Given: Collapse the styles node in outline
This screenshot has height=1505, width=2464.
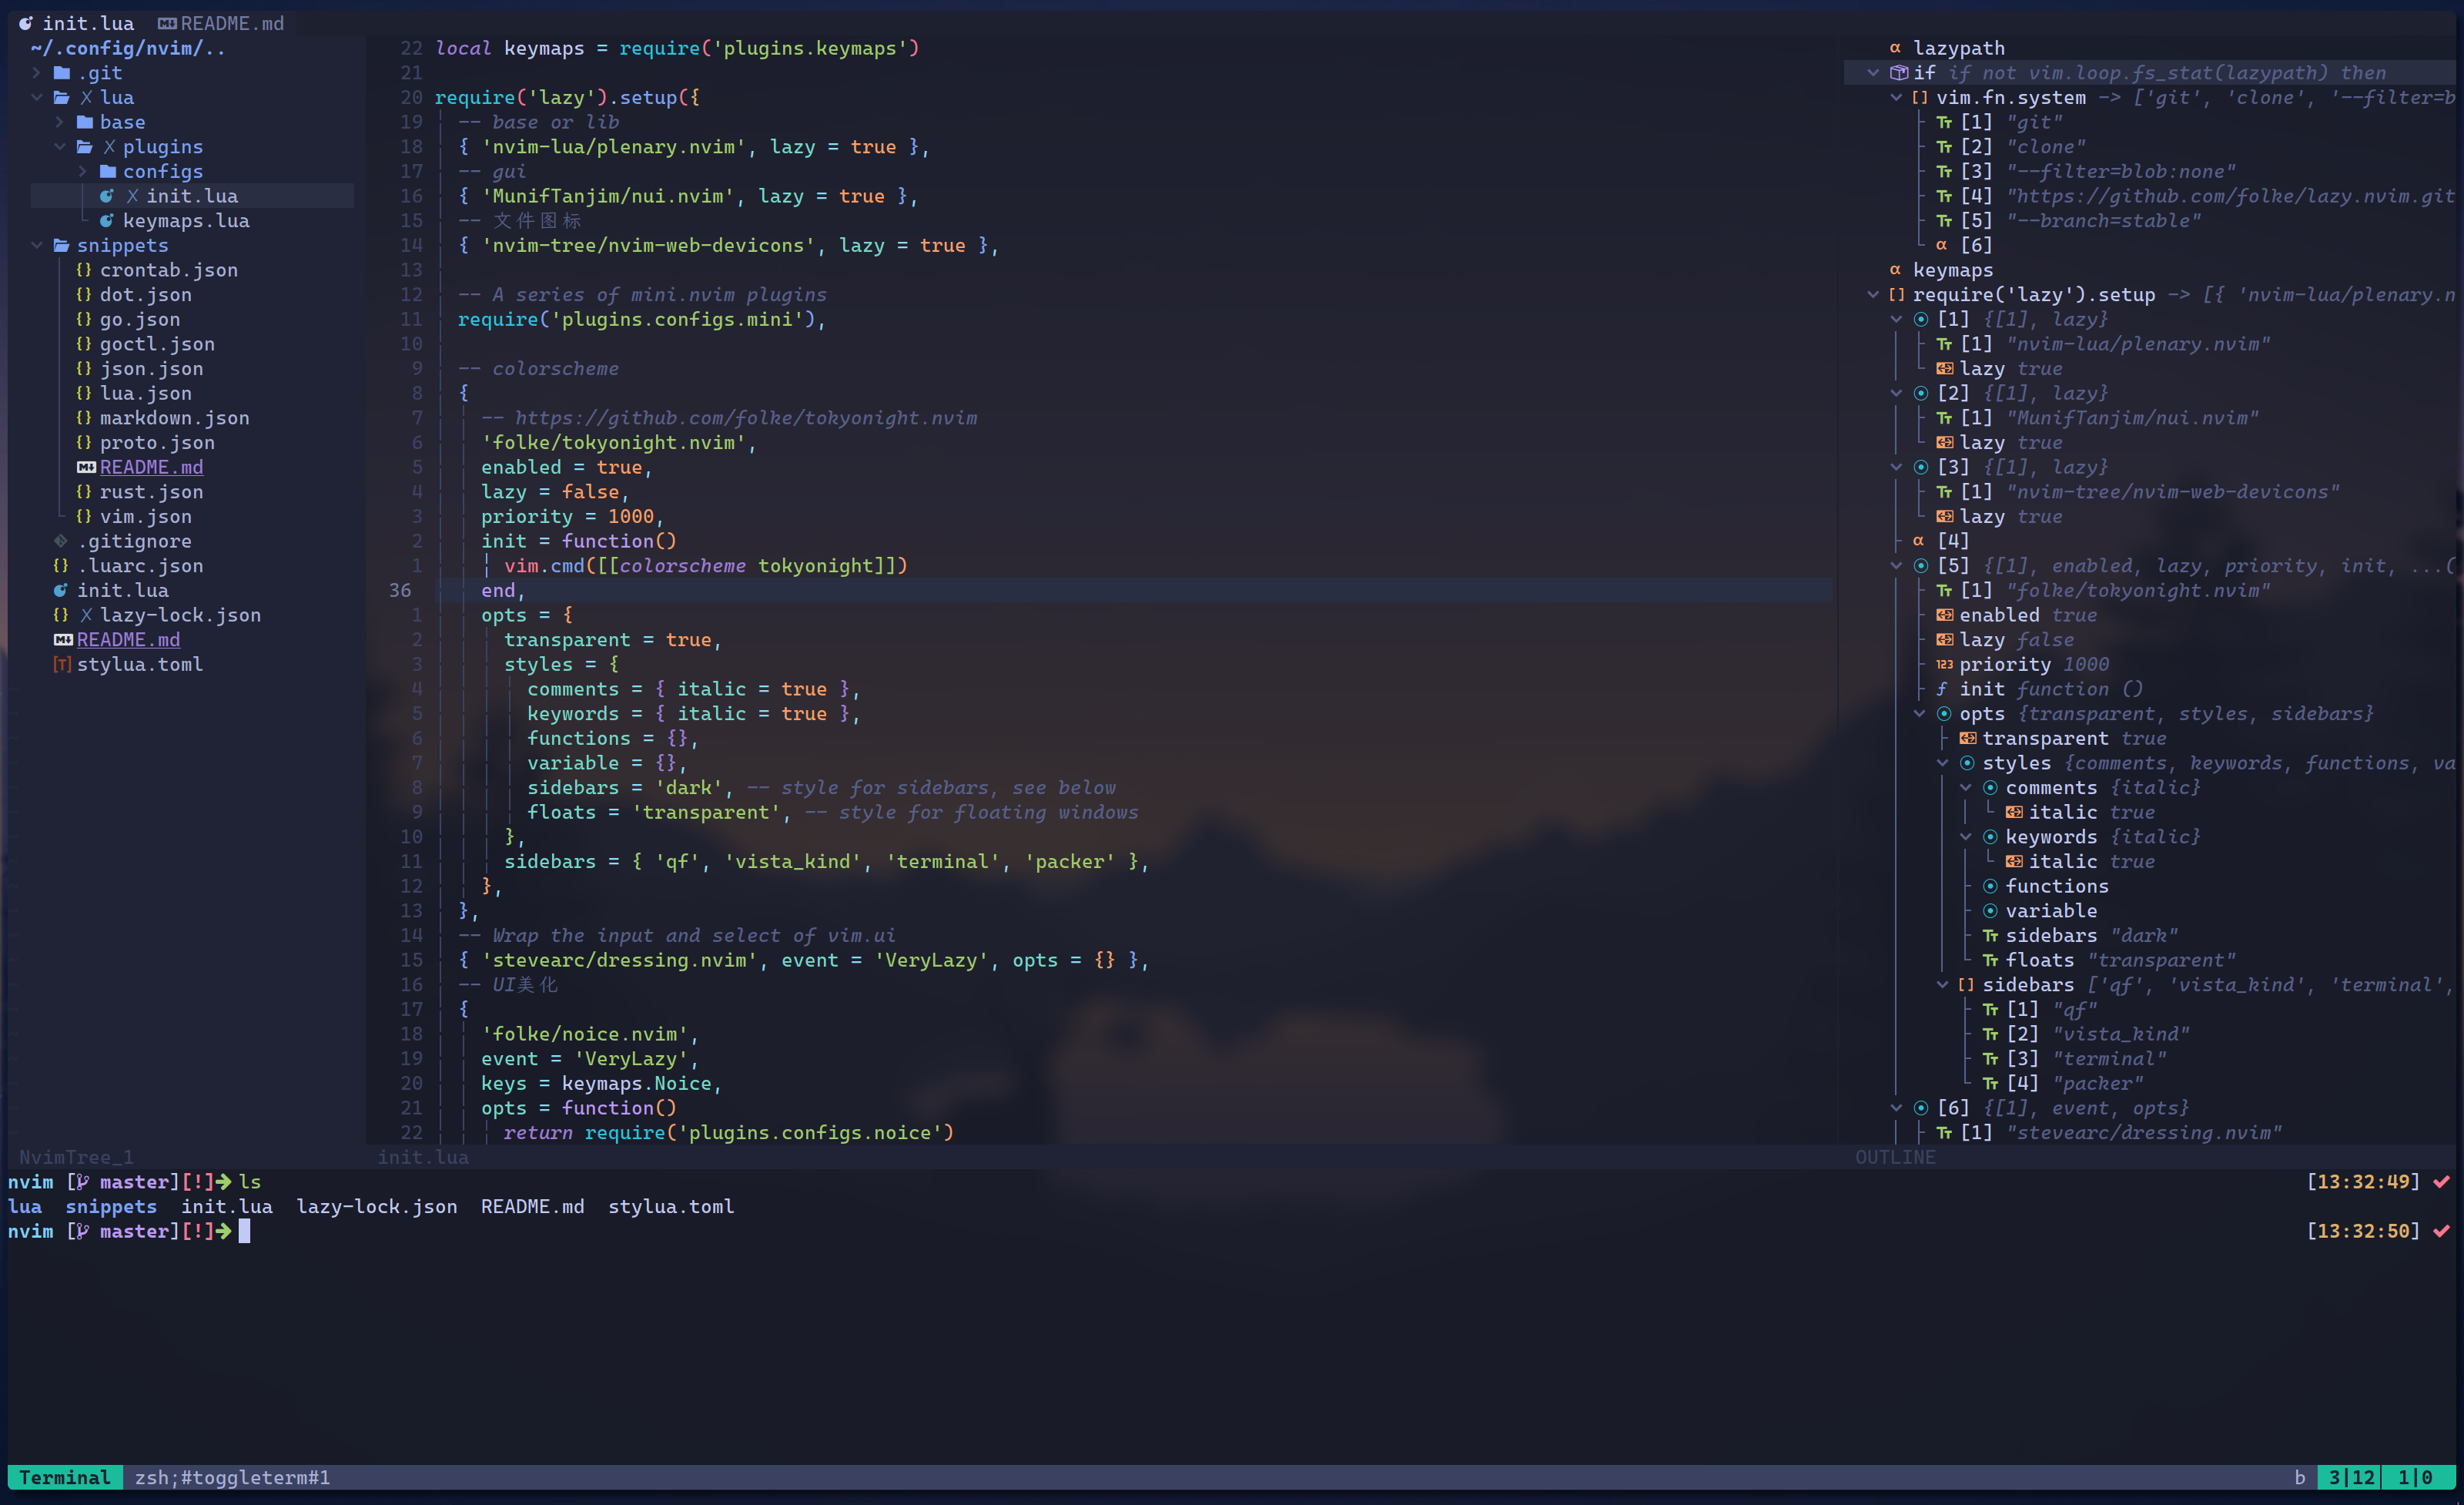Looking at the screenshot, I should pyautogui.click(x=1942, y=763).
